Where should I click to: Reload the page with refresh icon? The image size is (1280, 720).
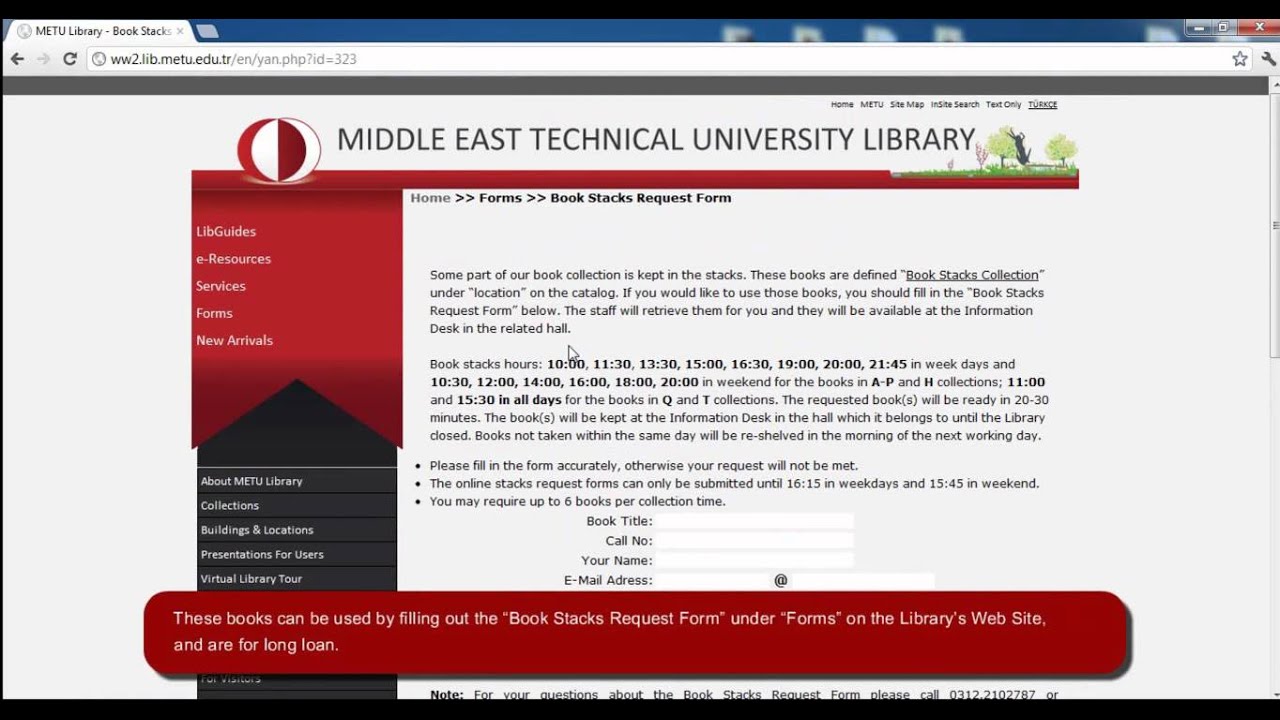(70, 59)
